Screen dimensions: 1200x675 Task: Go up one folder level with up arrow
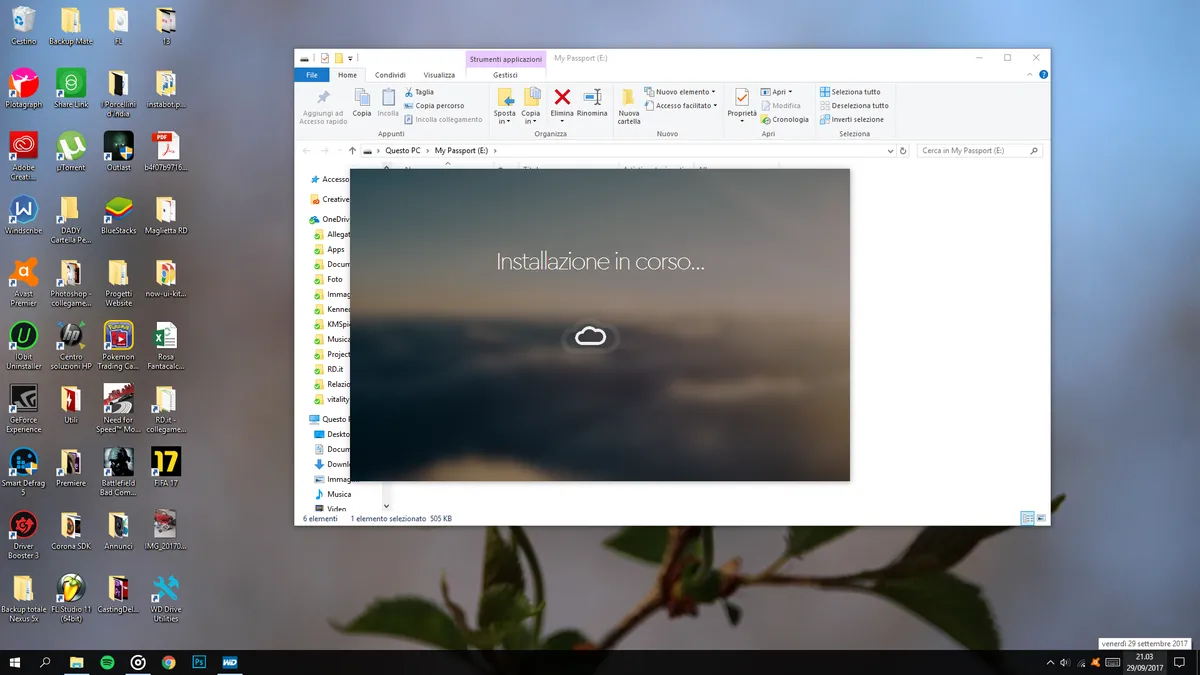[x=352, y=151]
